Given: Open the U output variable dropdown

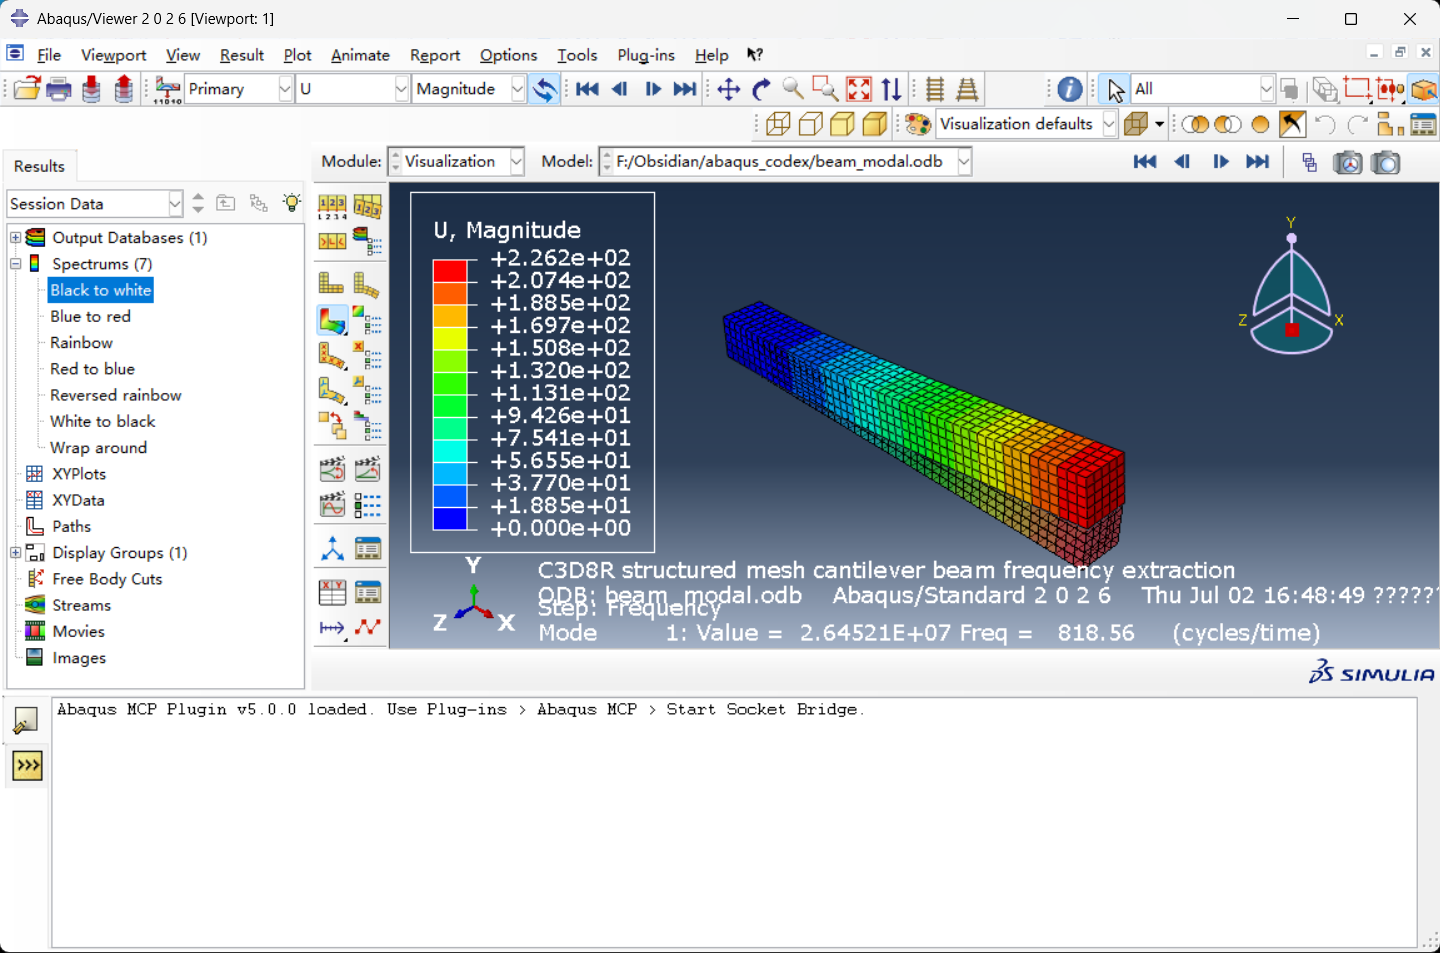Looking at the screenshot, I should 401,89.
